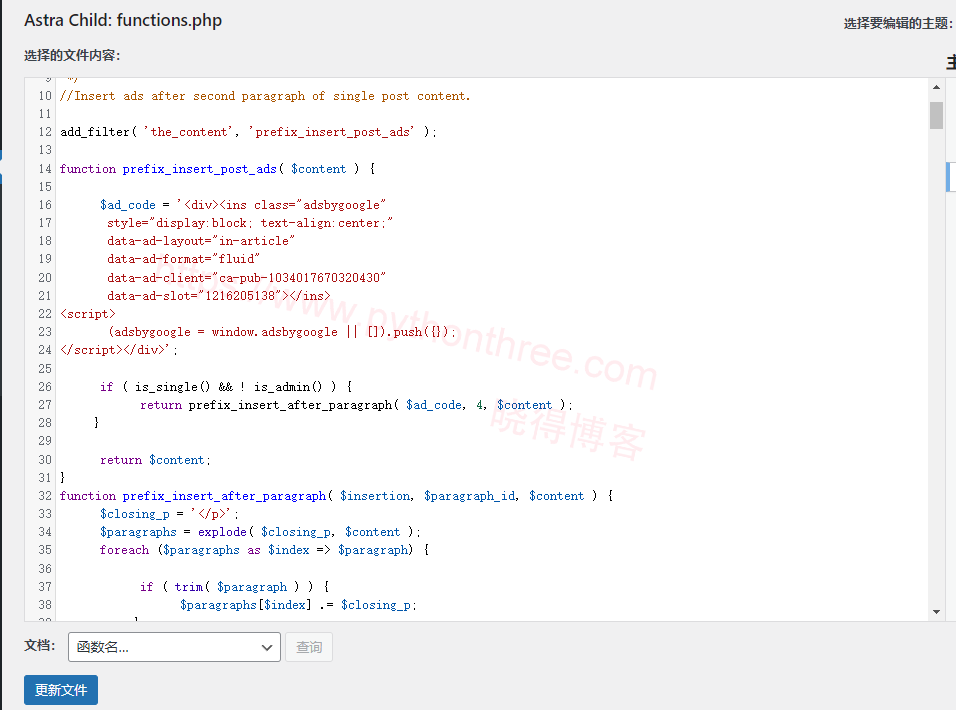Click line number 25 in the gutter
The width and height of the screenshot is (956, 710).
[x=45, y=368]
